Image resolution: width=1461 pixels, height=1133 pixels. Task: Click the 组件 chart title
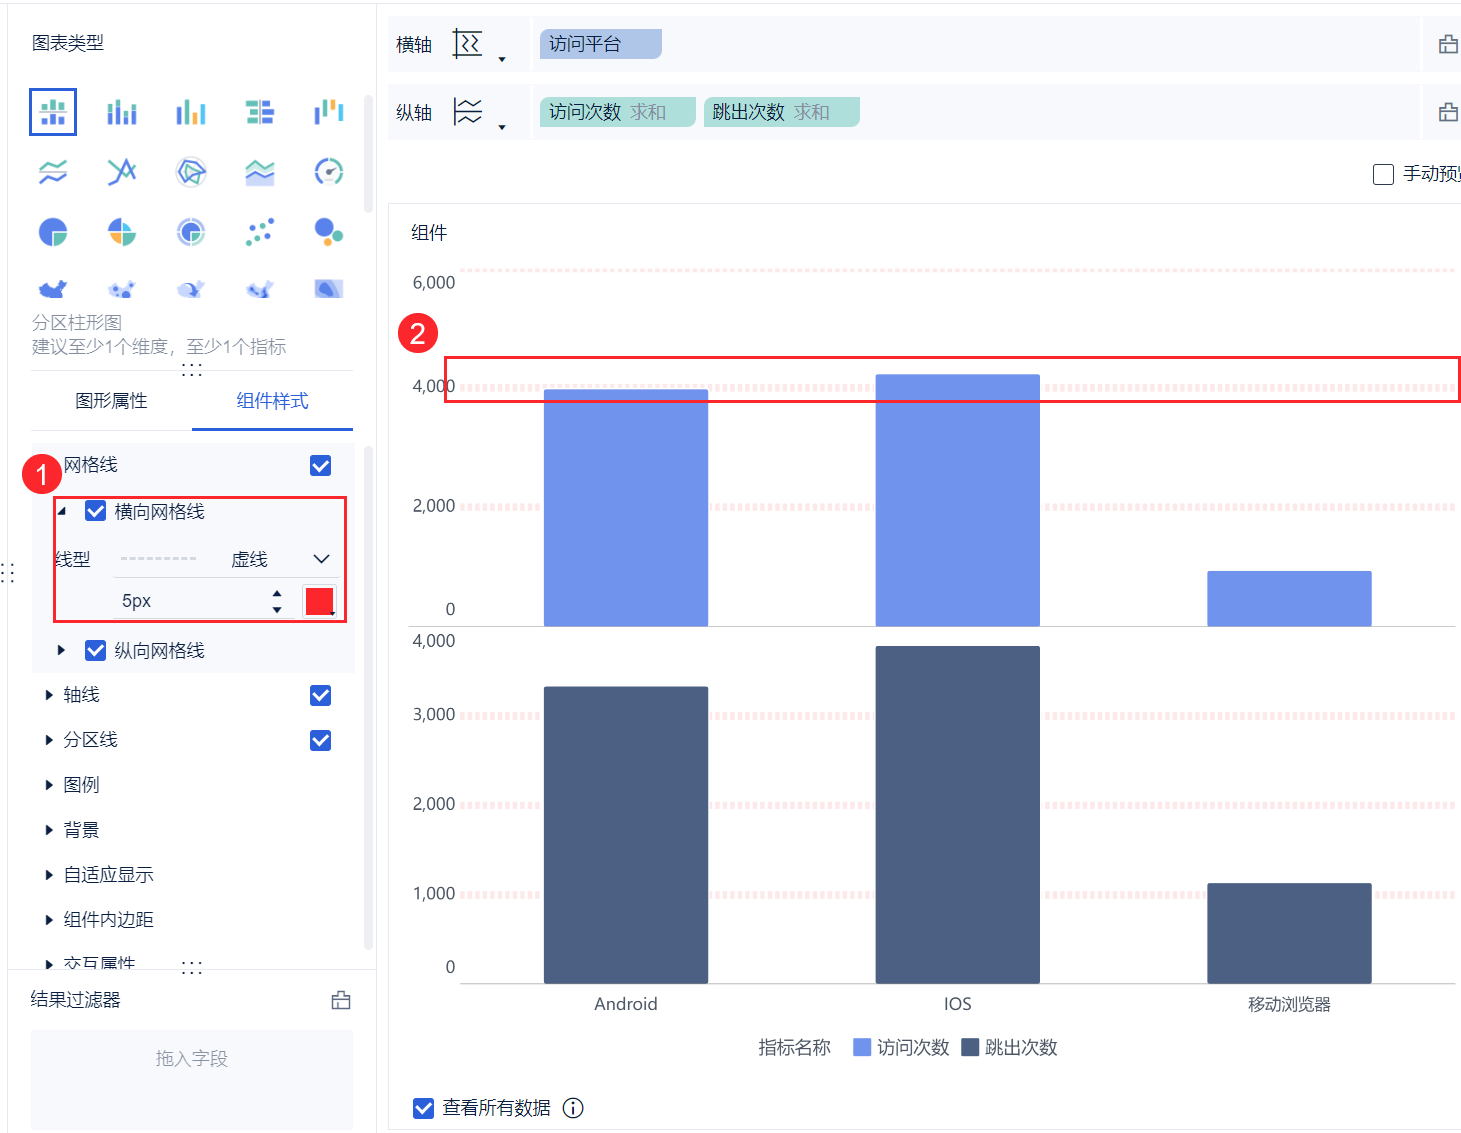(x=429, y=232)
